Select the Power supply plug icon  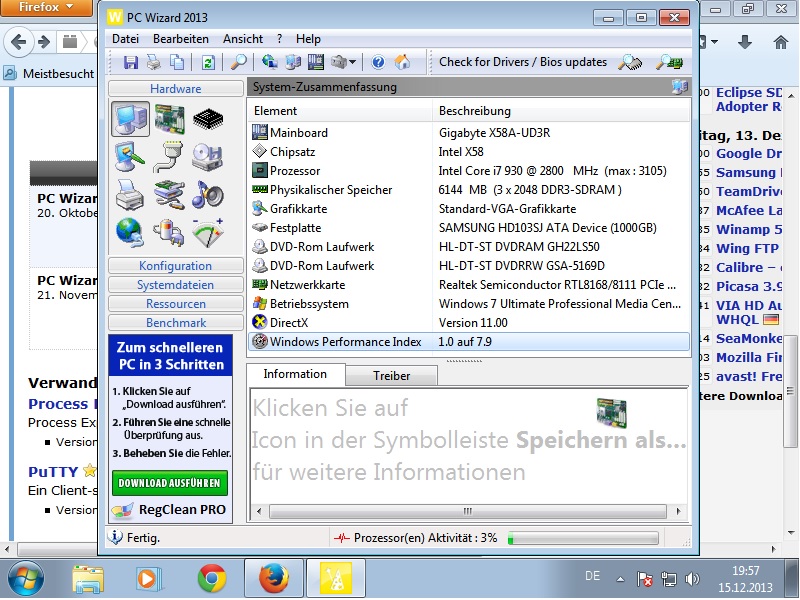pos(168,233)
